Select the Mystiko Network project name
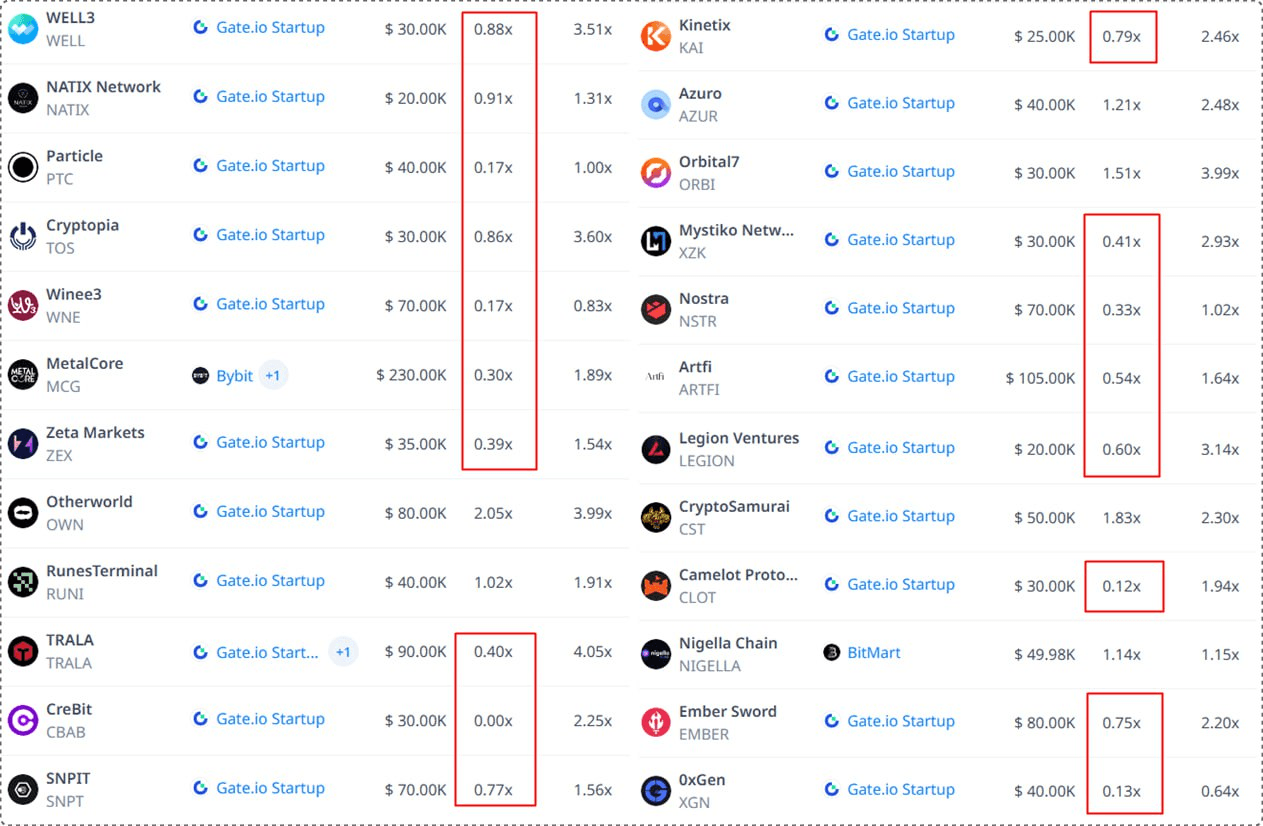This screenshot has width=1263, height=826. (x=736, y=230)
